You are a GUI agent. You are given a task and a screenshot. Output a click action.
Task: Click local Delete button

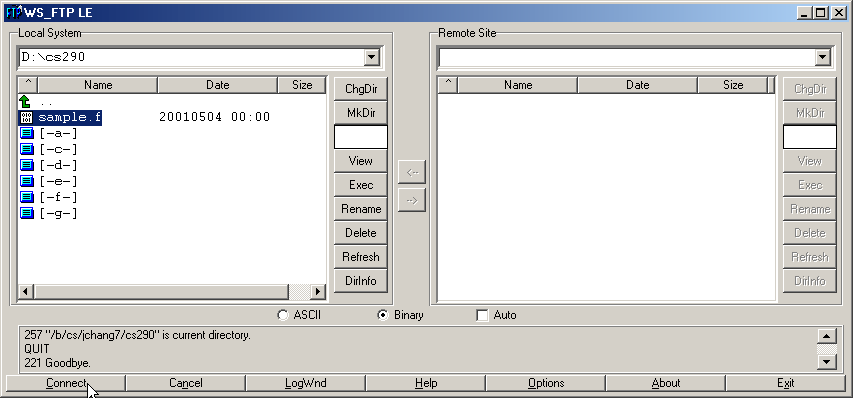pos(361,233)
